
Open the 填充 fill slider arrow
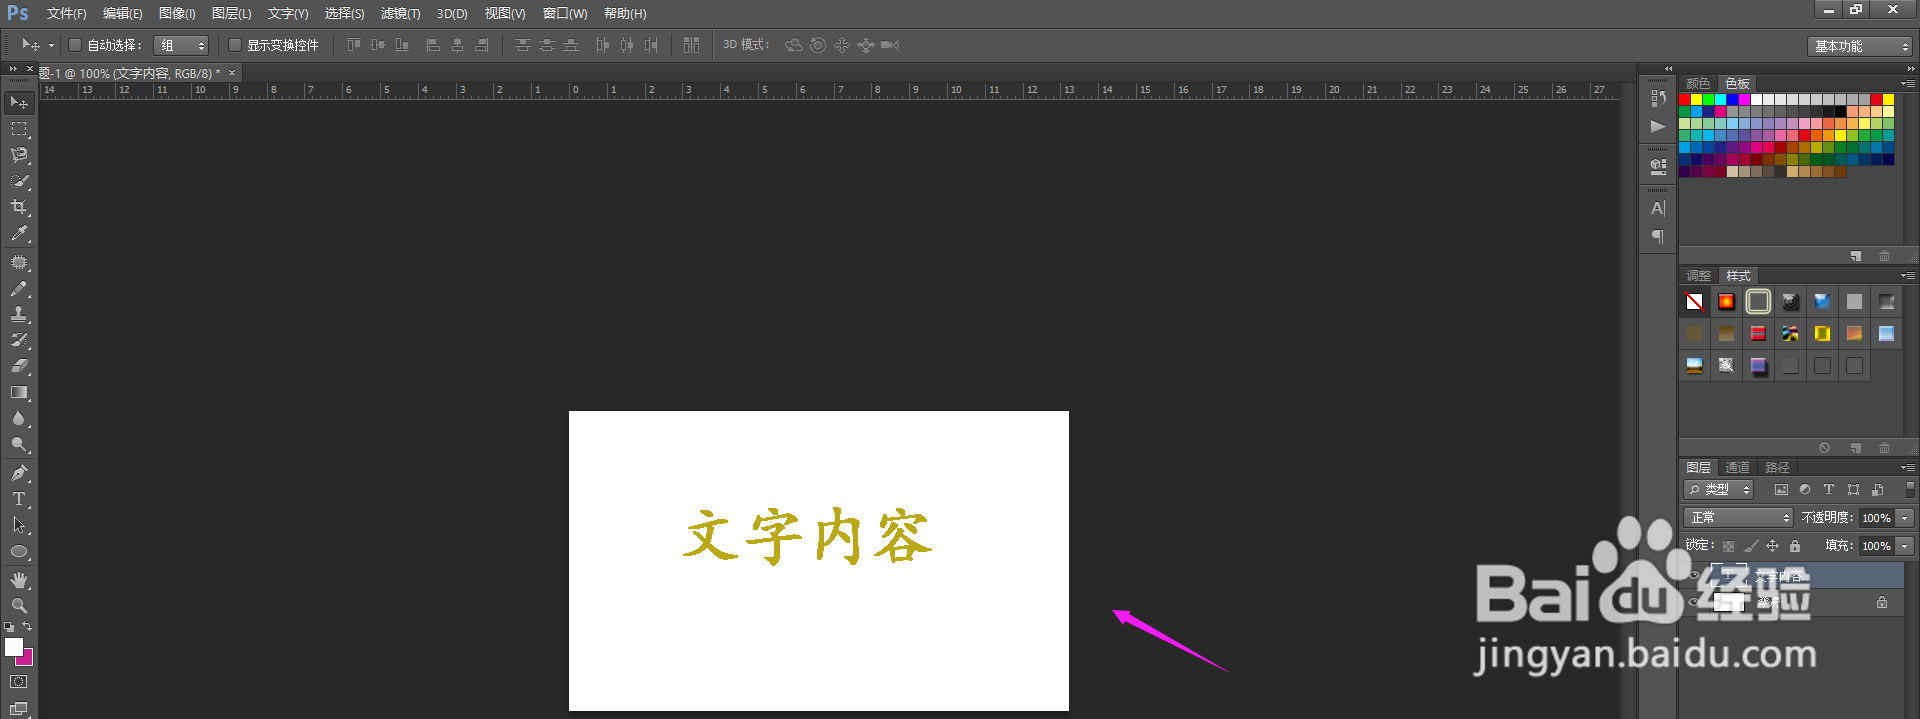1905,546
